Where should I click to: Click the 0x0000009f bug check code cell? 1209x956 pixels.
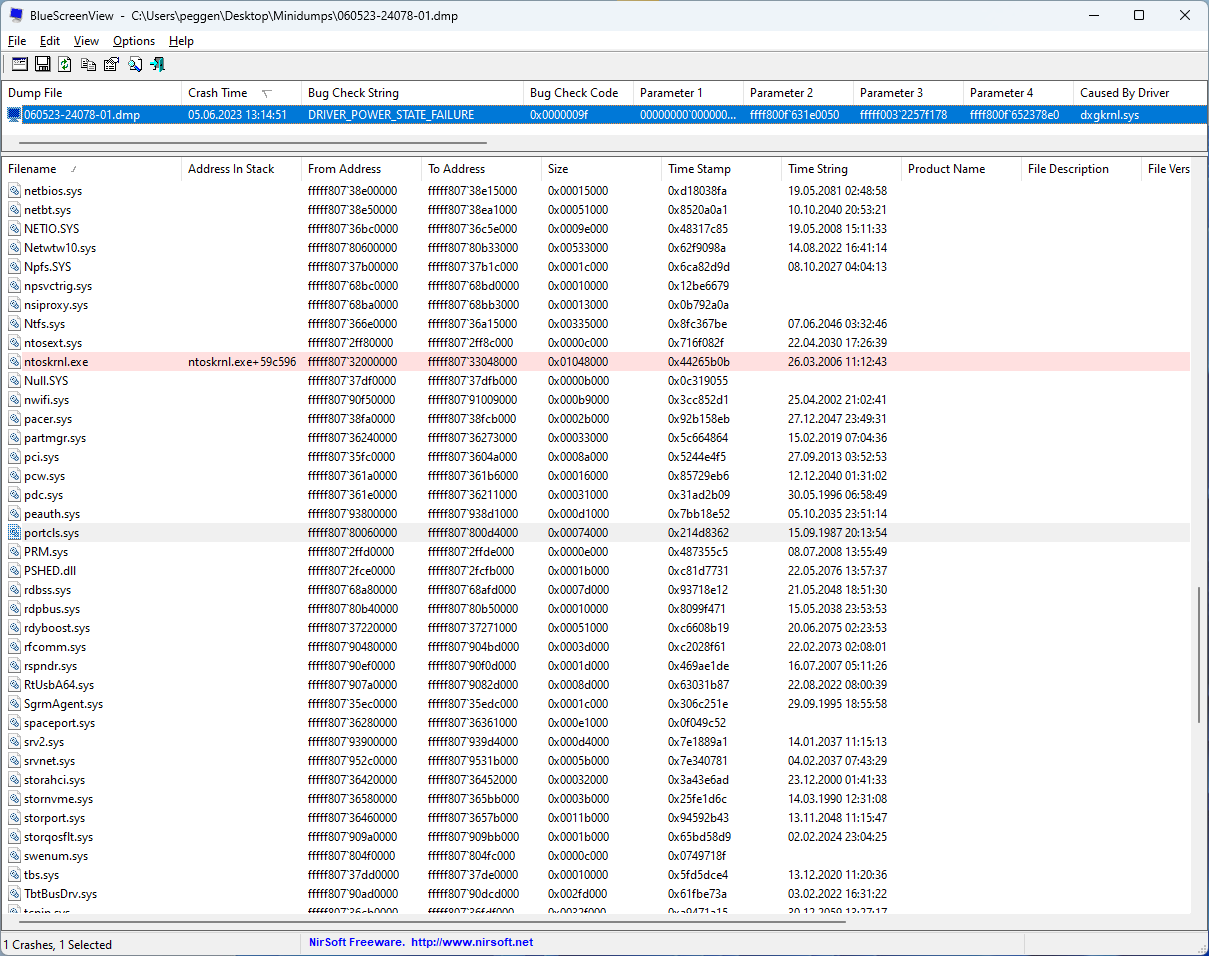(x=559, y=115)
